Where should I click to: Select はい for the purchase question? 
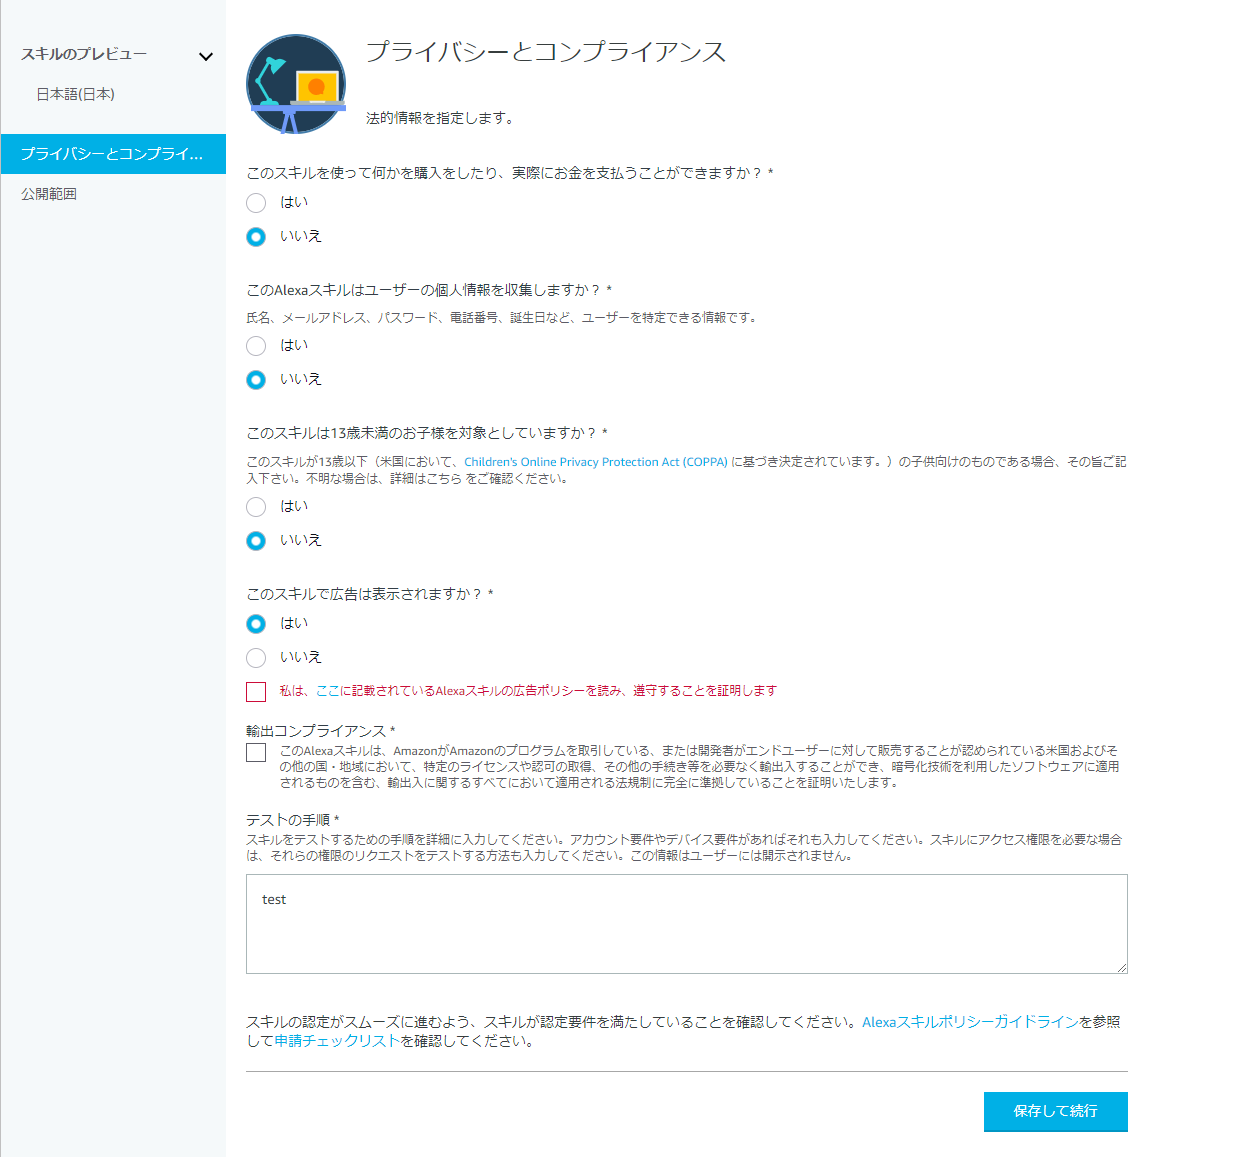tap(256, 203)
